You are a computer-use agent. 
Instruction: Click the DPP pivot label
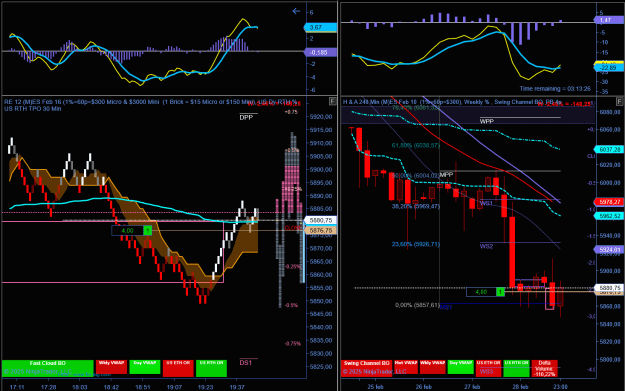click(x=246, y=118)
